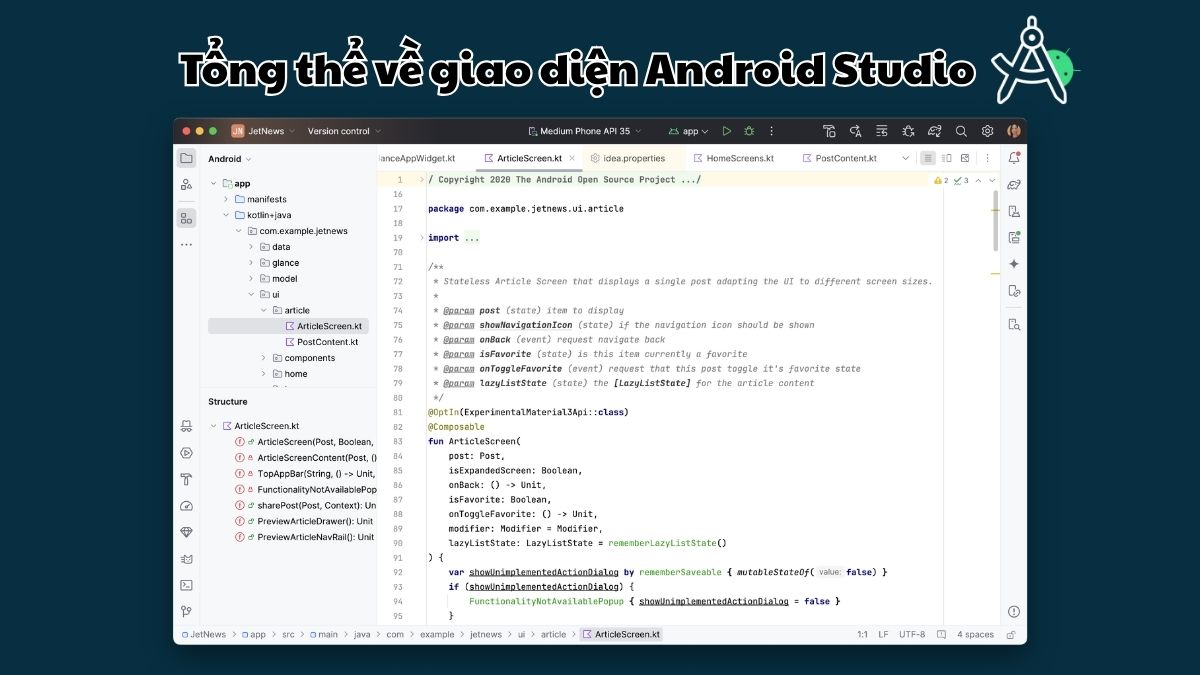Screen dimensions: 1200x675
Task: Open the Git version control sidebar icon
Action: point(186,611)
